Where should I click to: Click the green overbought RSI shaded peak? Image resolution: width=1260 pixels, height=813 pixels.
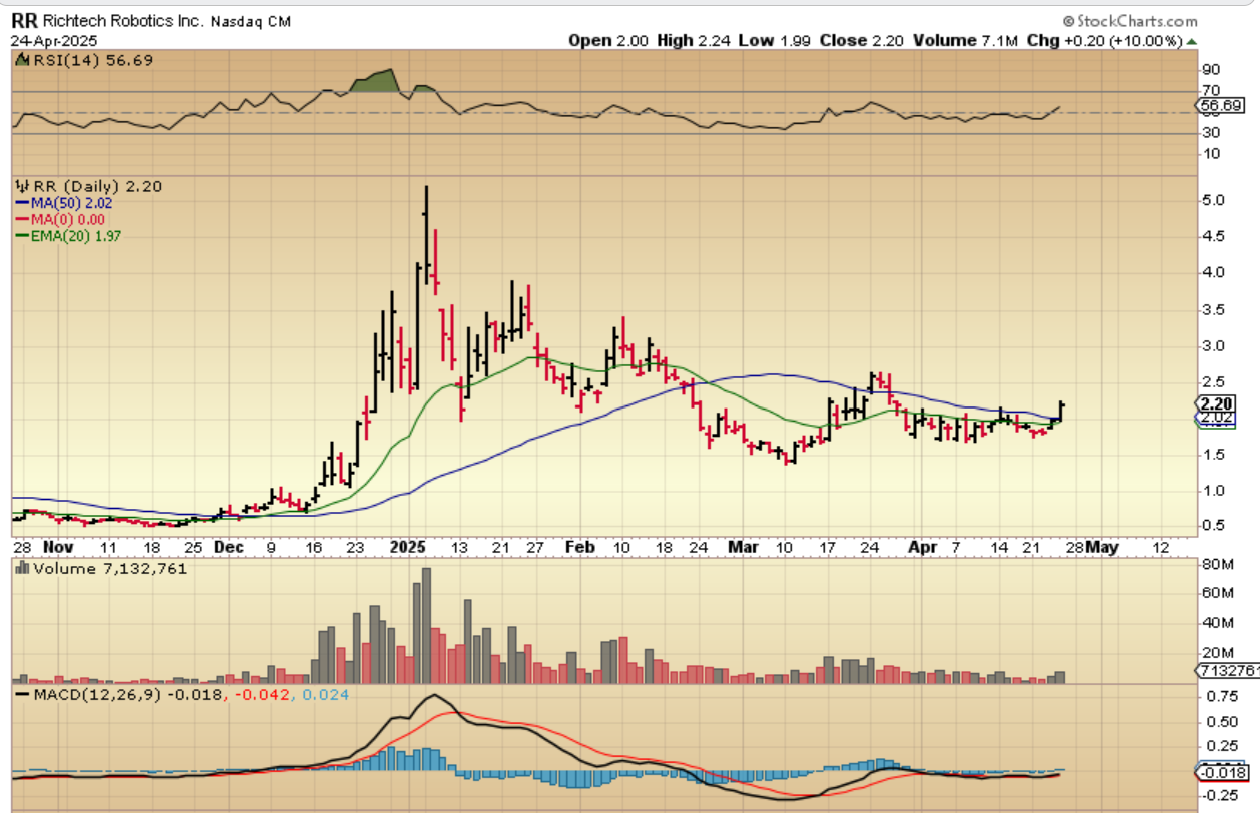375,80
